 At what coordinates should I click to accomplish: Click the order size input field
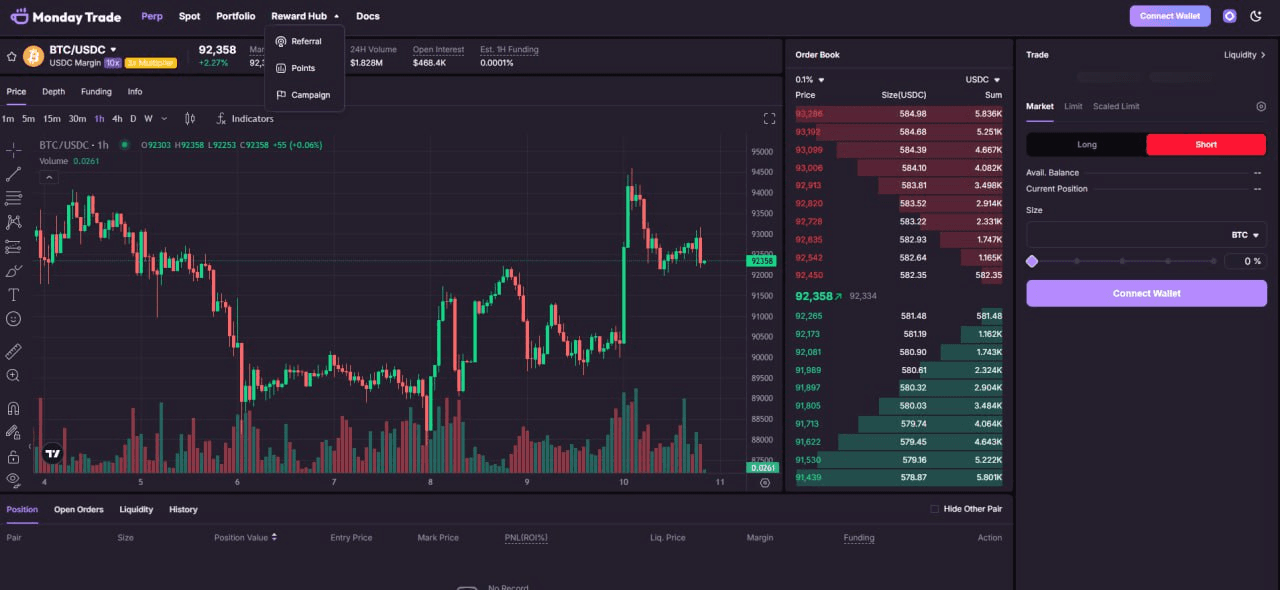point(1120,234)
